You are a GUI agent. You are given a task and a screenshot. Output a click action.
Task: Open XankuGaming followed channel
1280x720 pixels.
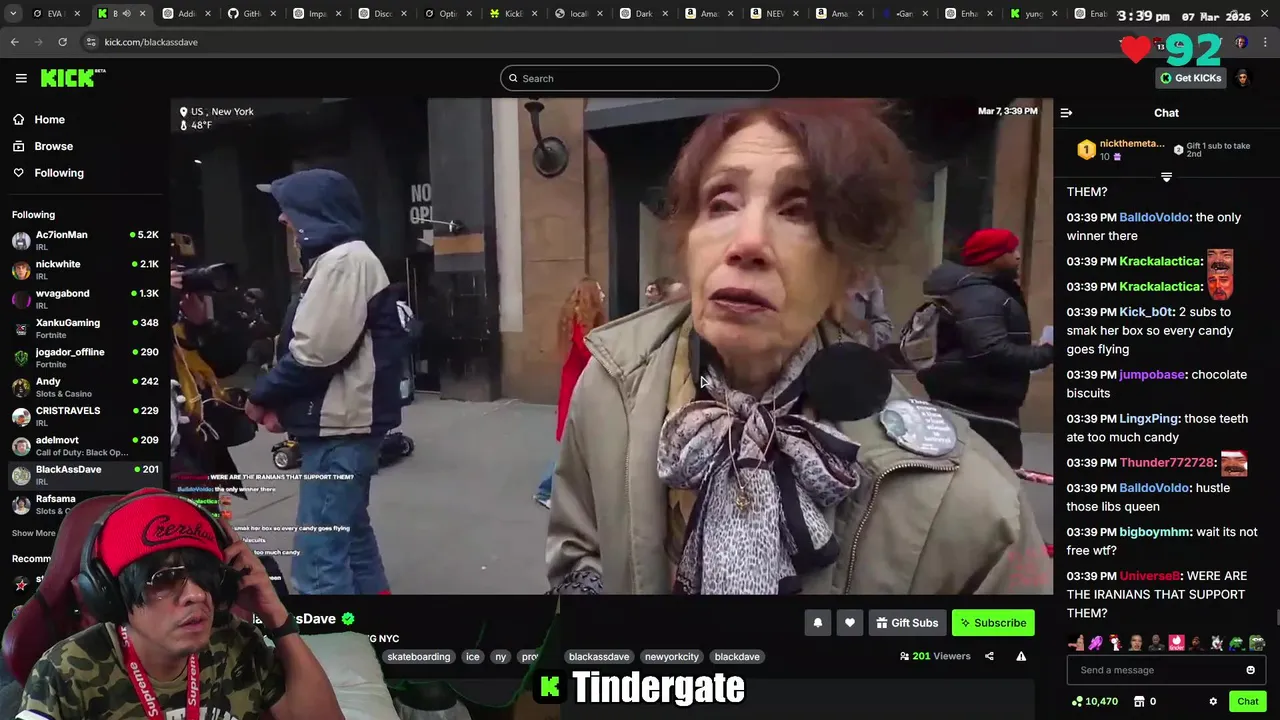[x=85, y=328]
